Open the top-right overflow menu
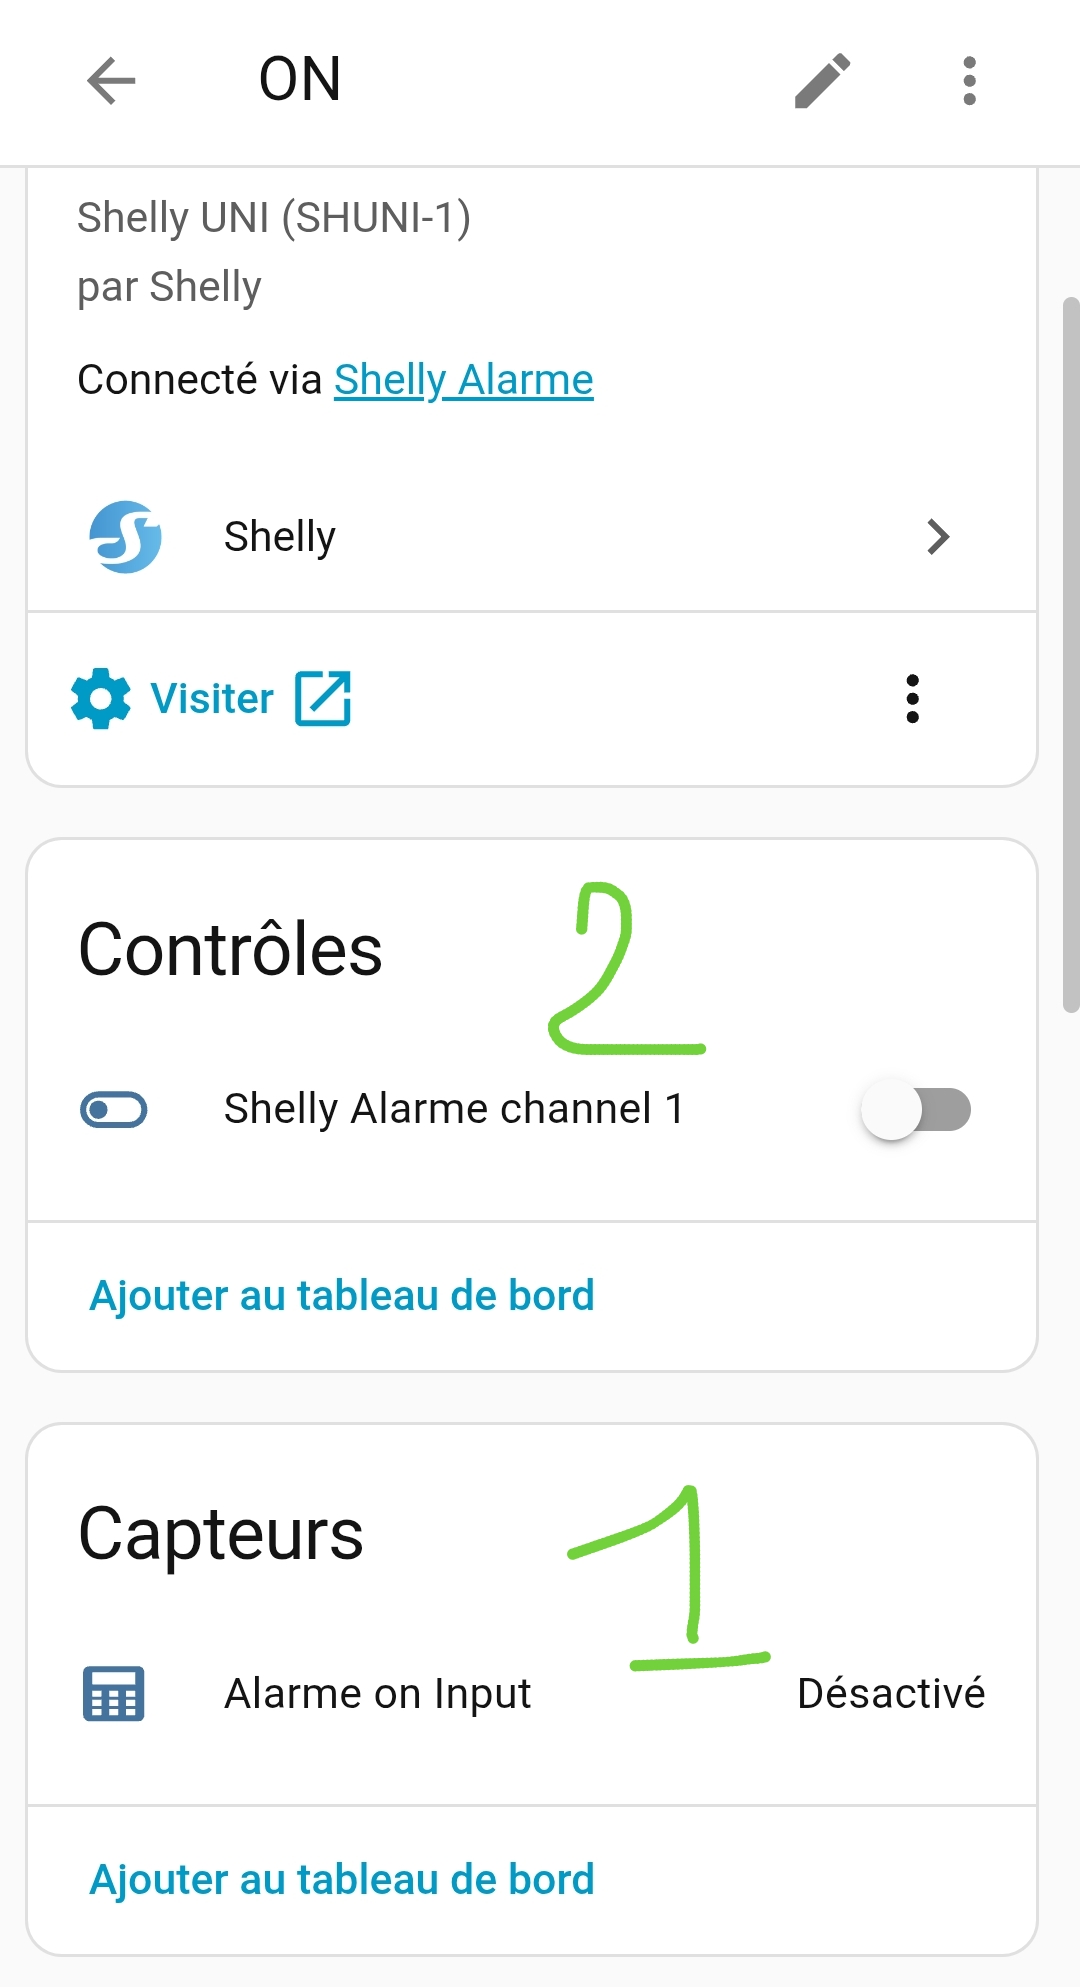The height and width of the screenshot is (1987, 1080). 968,80
